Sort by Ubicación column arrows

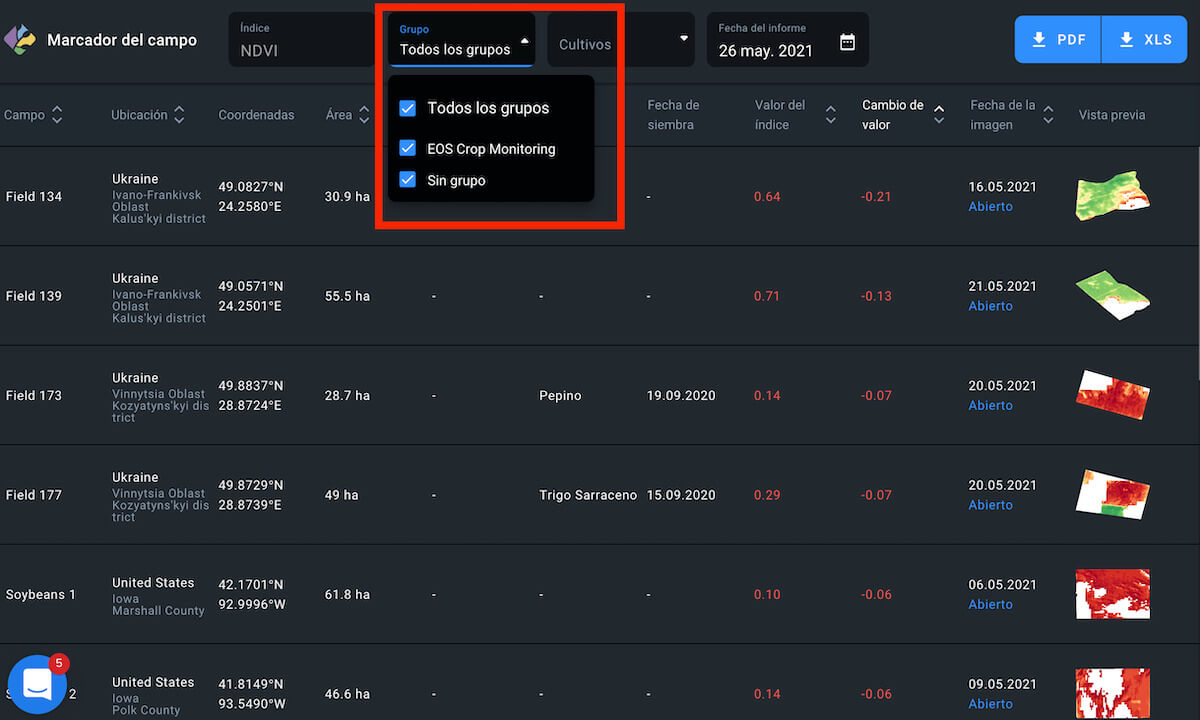pos(179,115)
